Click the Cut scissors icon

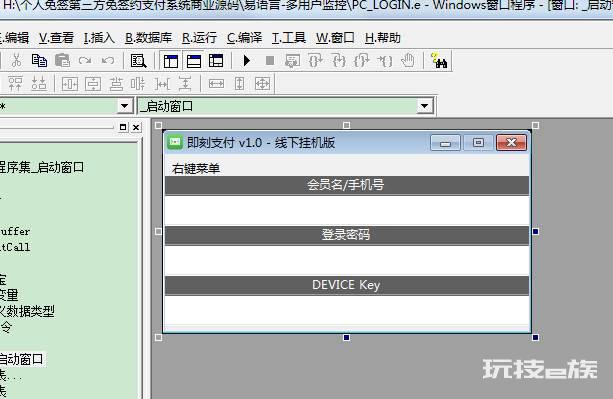[x=16, y=61]
